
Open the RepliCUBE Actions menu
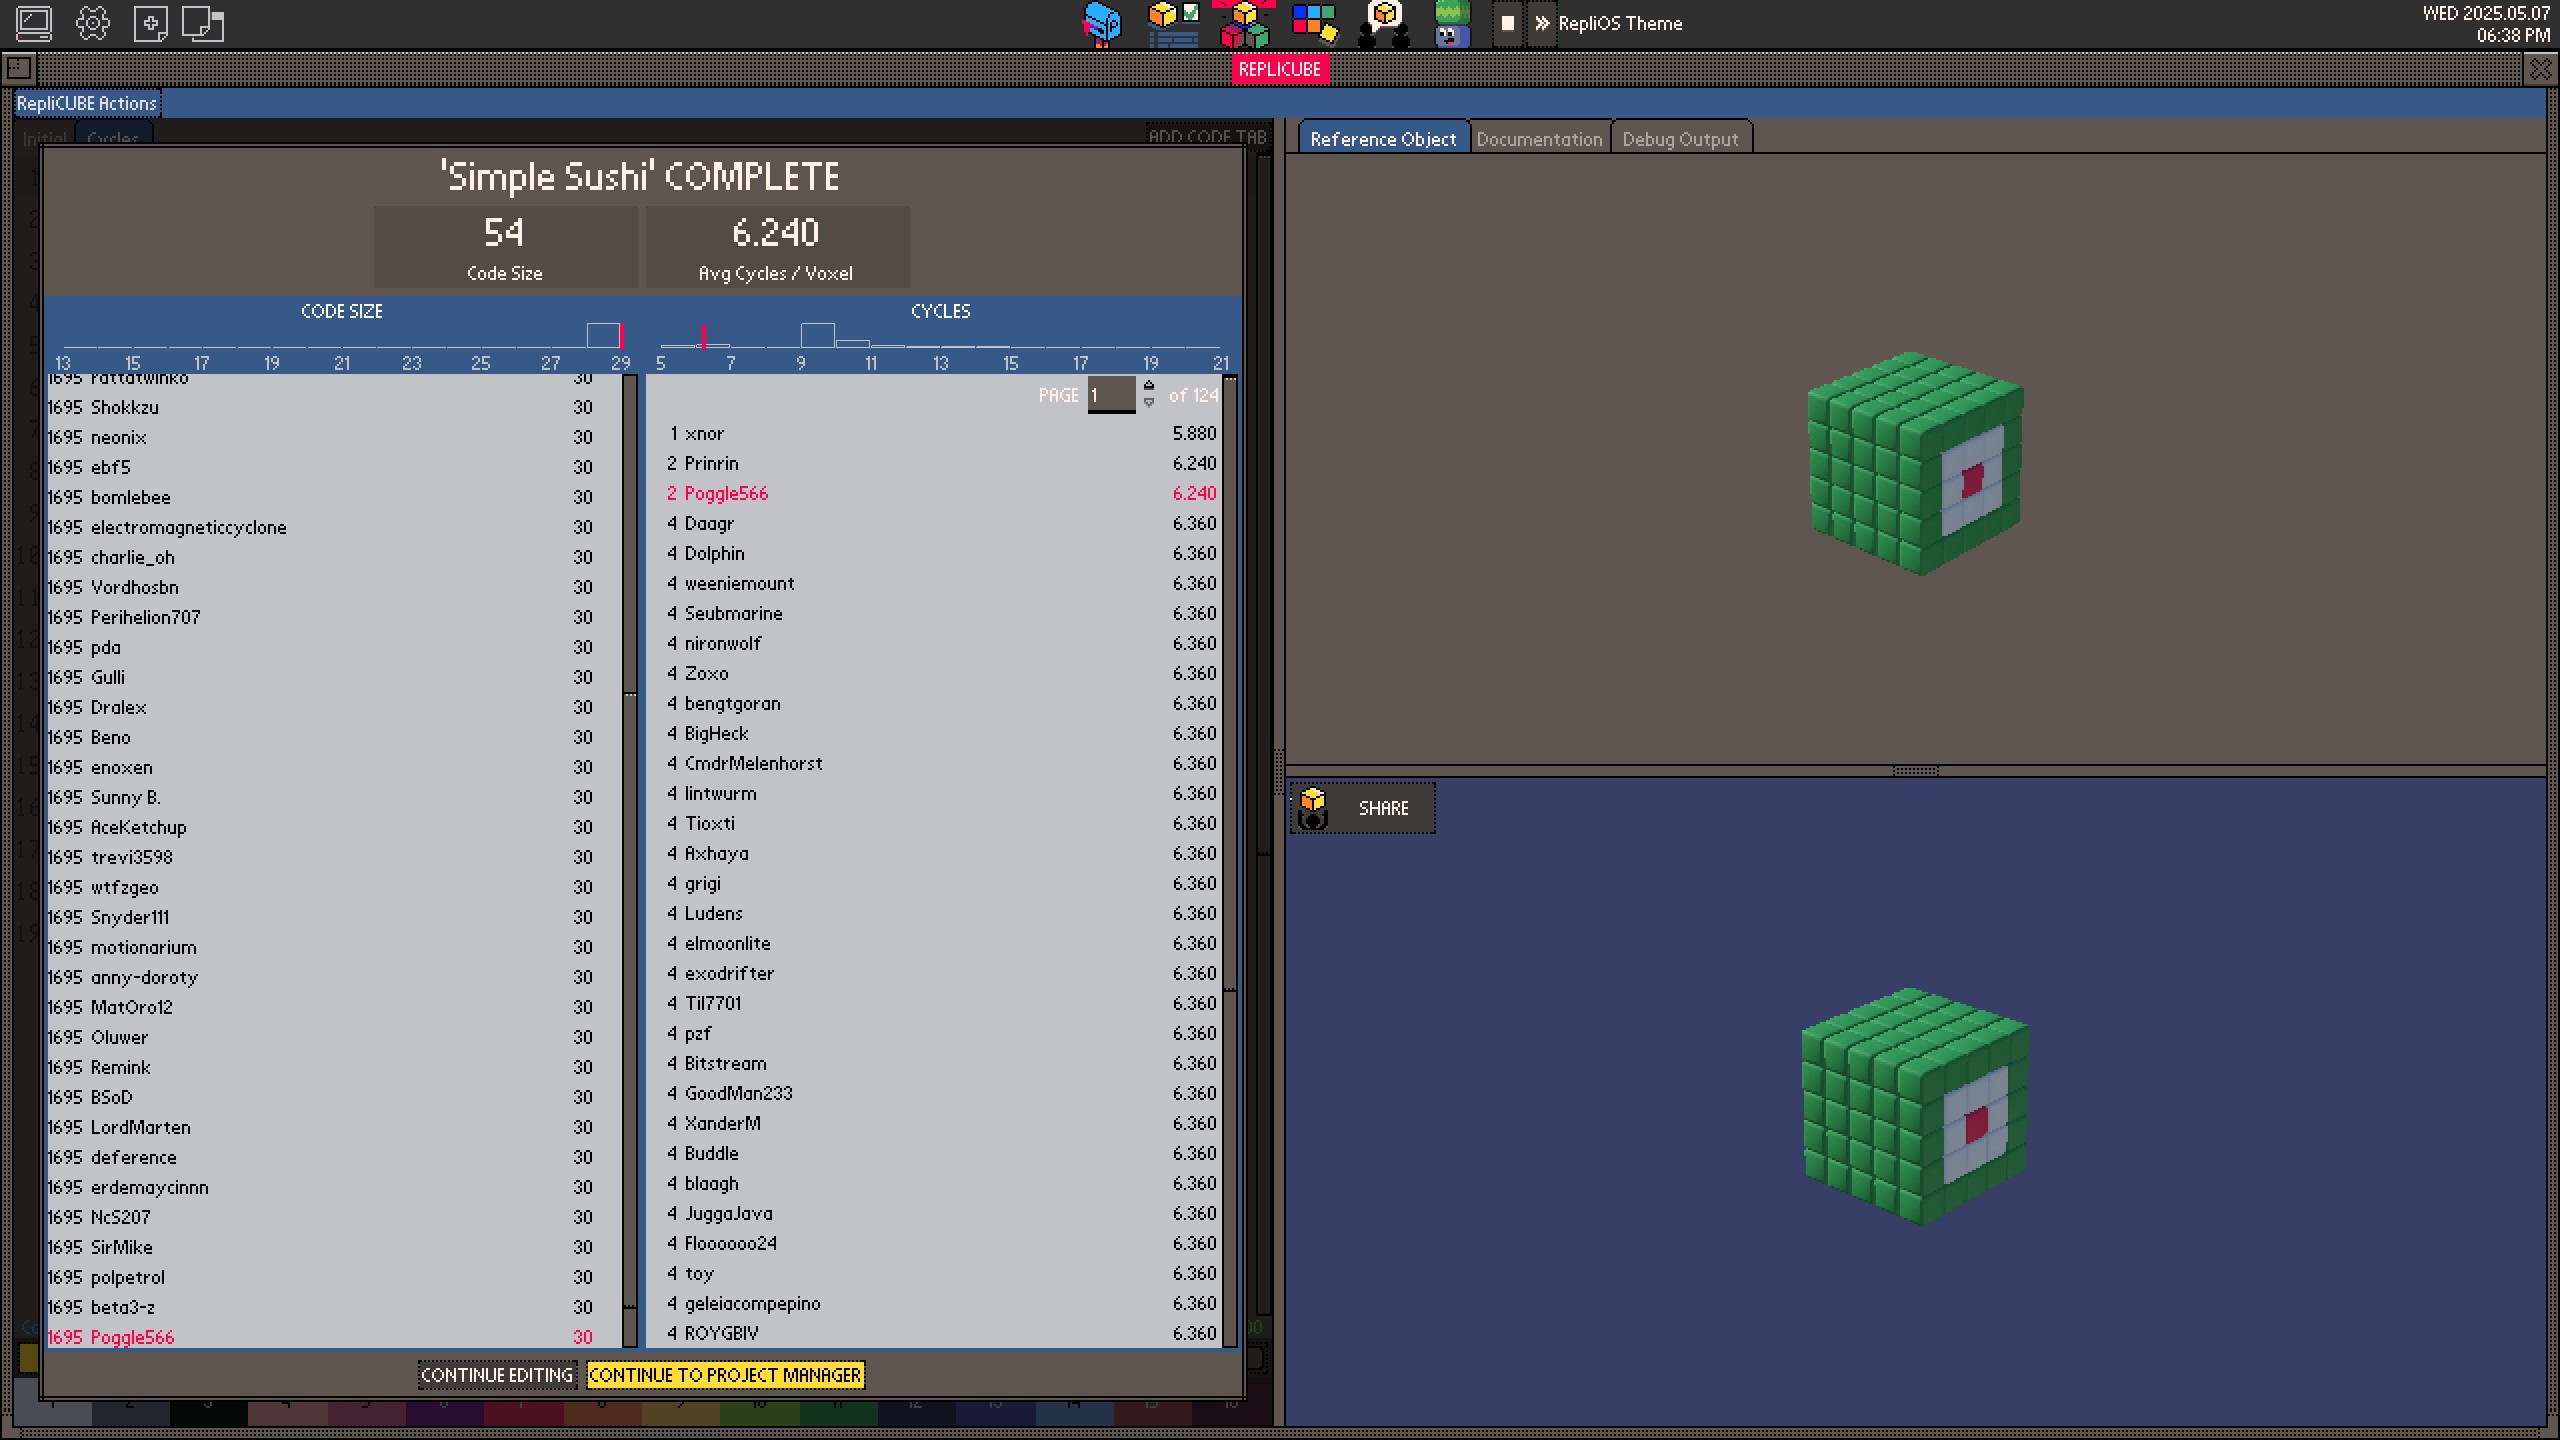pos(87,103)
